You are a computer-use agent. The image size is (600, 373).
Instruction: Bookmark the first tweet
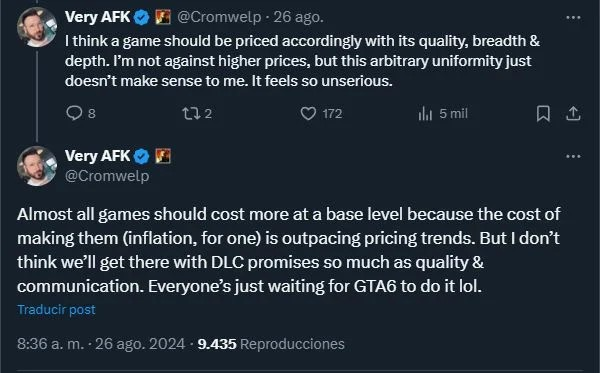543,114
